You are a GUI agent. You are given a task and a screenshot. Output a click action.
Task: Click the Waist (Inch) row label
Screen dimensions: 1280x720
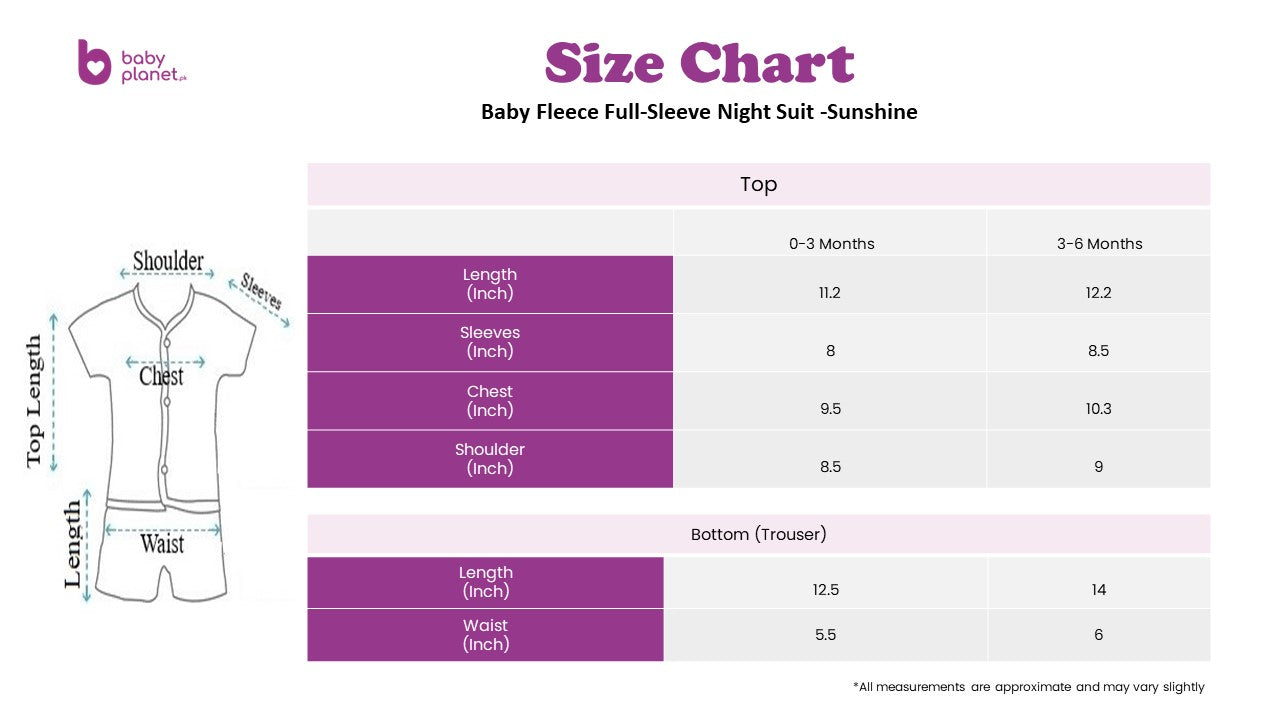pyautogui.click(x=485, y=635)
